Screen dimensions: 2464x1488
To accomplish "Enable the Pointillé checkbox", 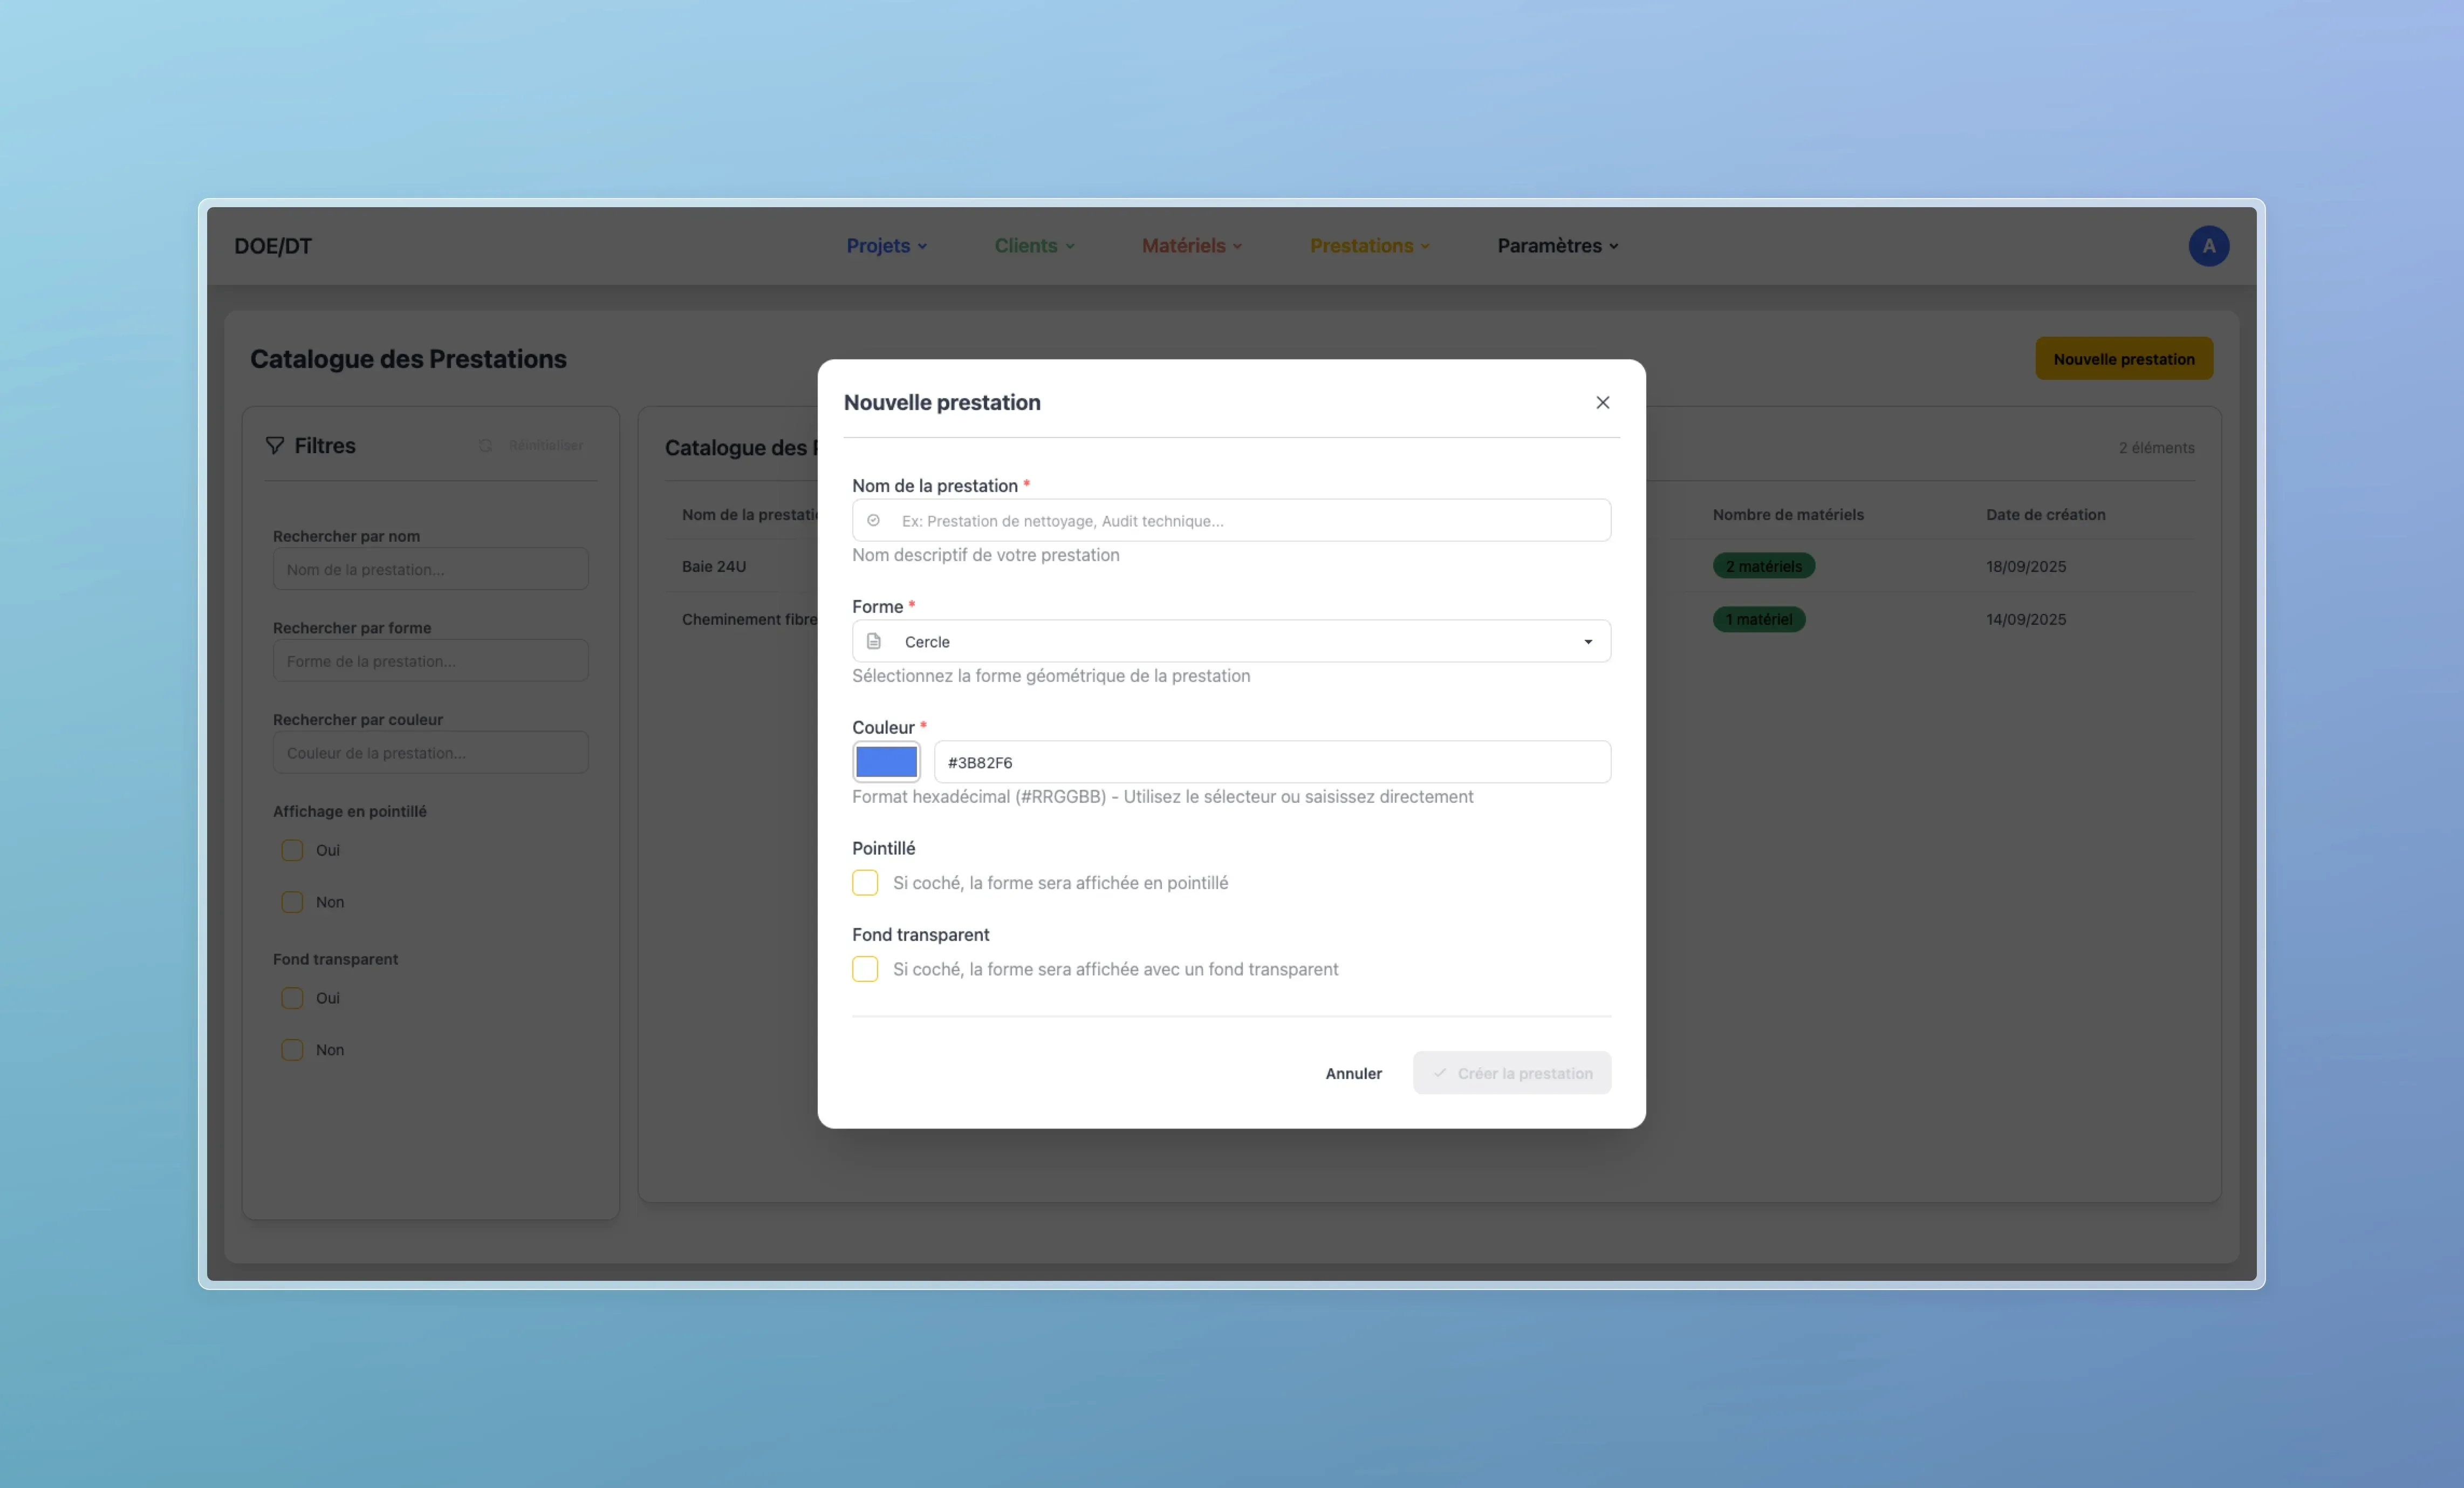I will pos(865,883).
